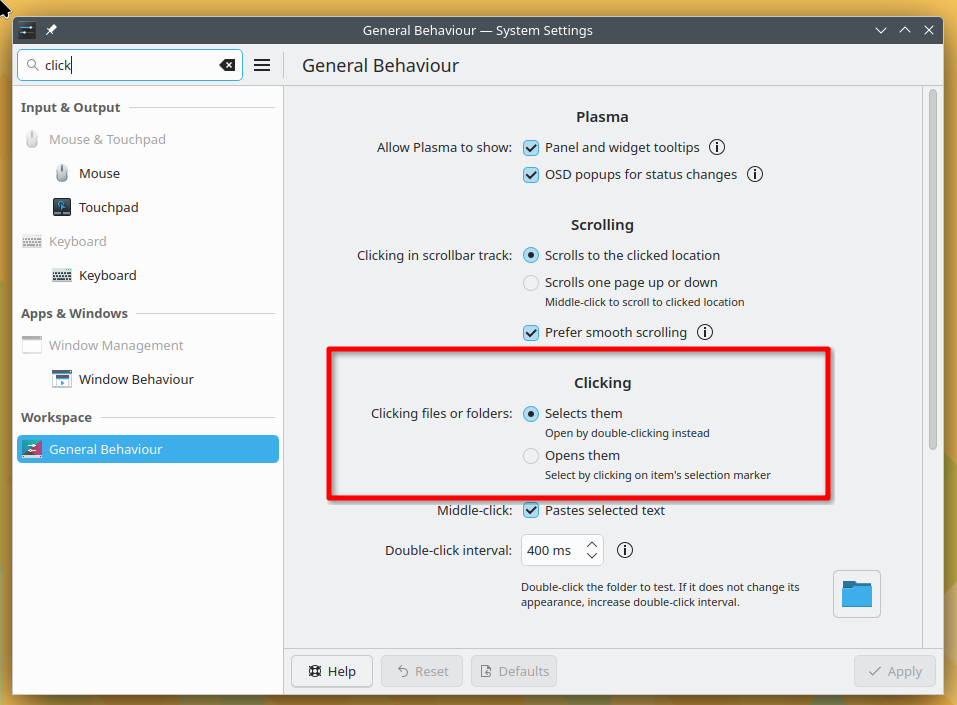The height and width of the screenshot is (705, 957).
Task: Disable Panel and widget tooltips checkbox
Action: [531, 147]
